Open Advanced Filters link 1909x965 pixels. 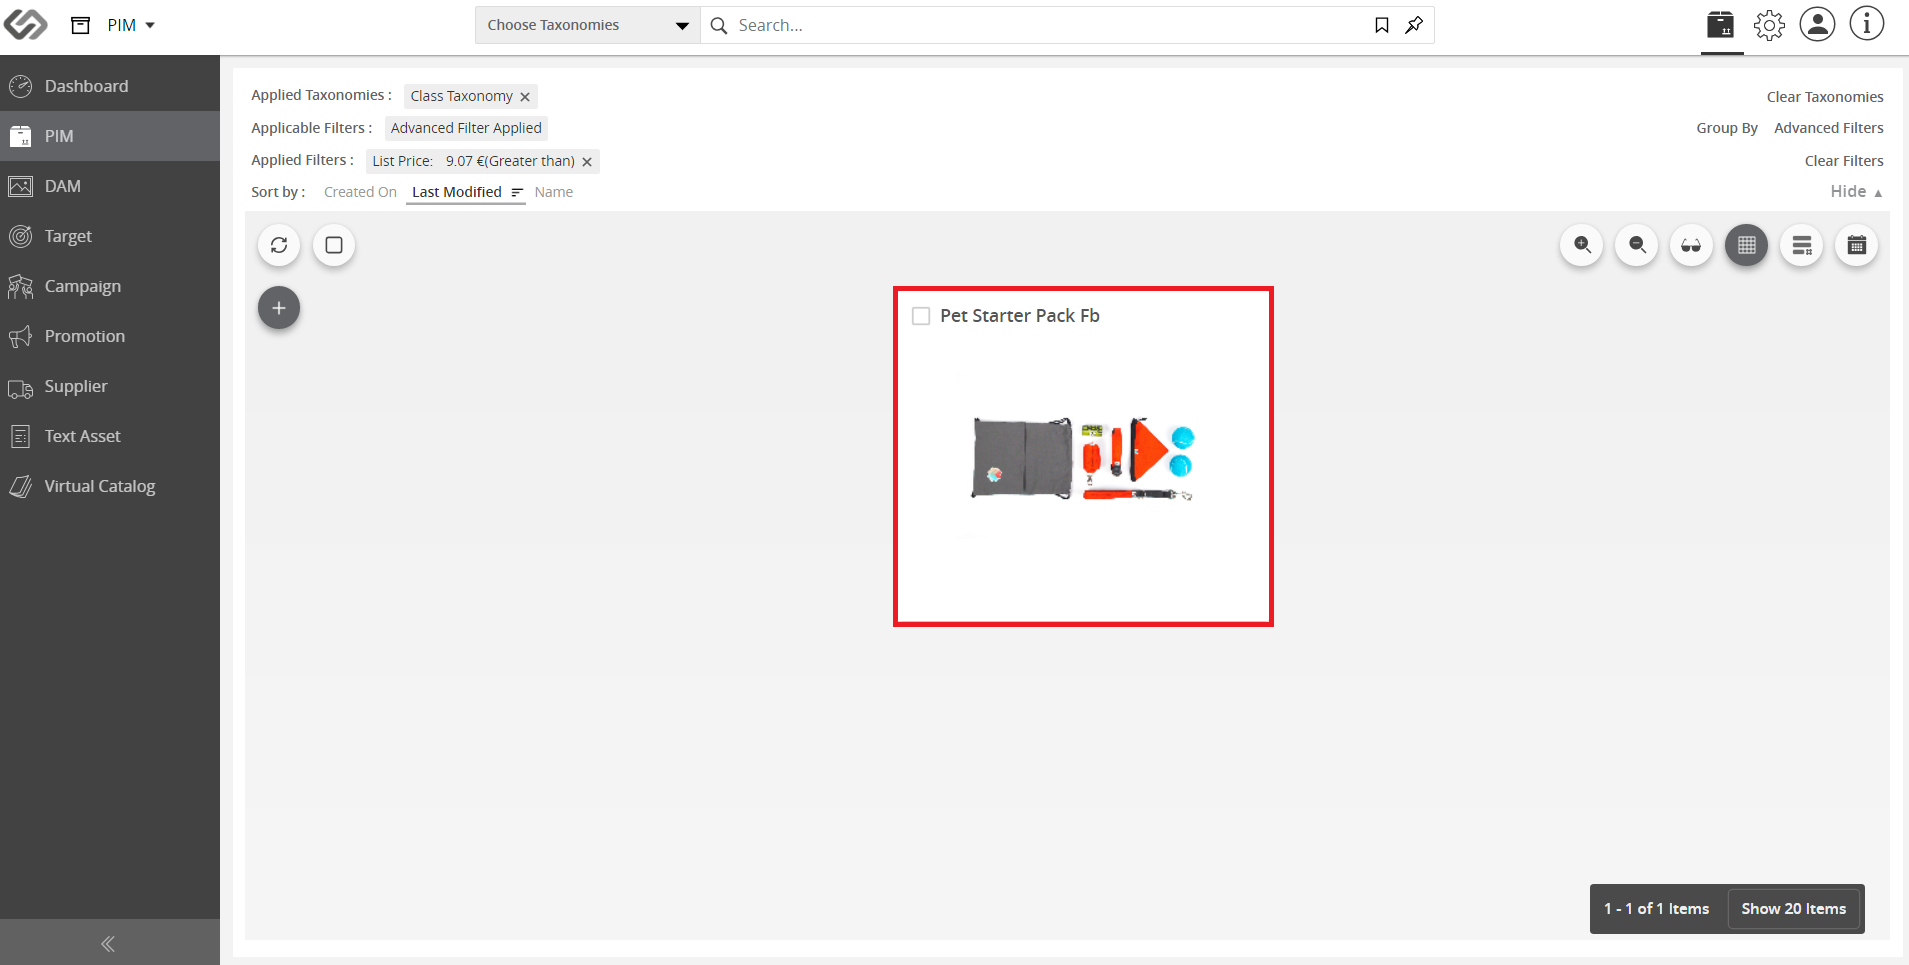tap(1829, 128)
